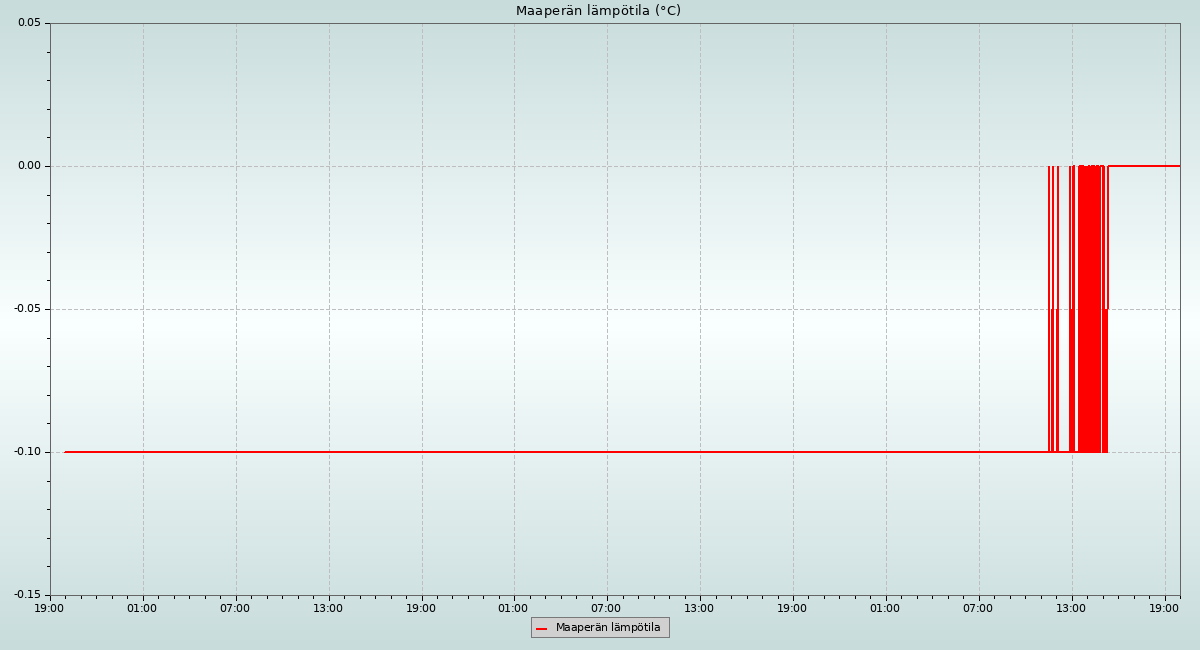Click the rightmost 19:00 x-axis label
Viewport: 1200px width, 650px height.
1164,608
